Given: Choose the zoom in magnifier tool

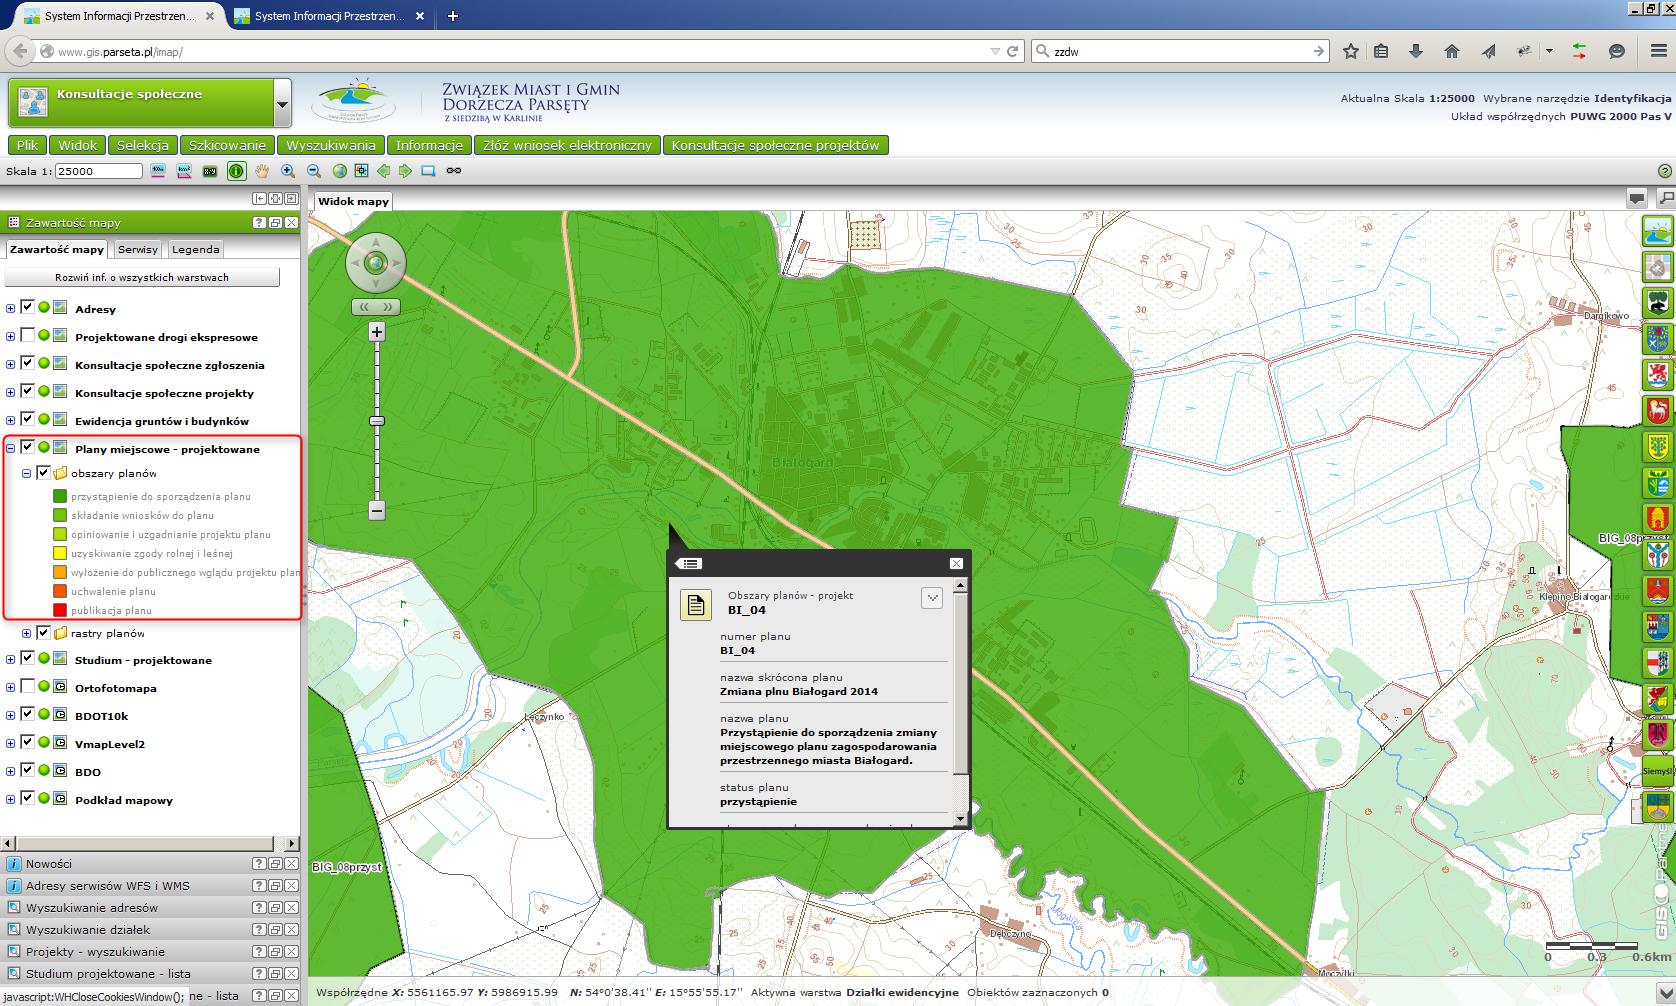Looking at the screenshot, I should [x=288, y=171].
